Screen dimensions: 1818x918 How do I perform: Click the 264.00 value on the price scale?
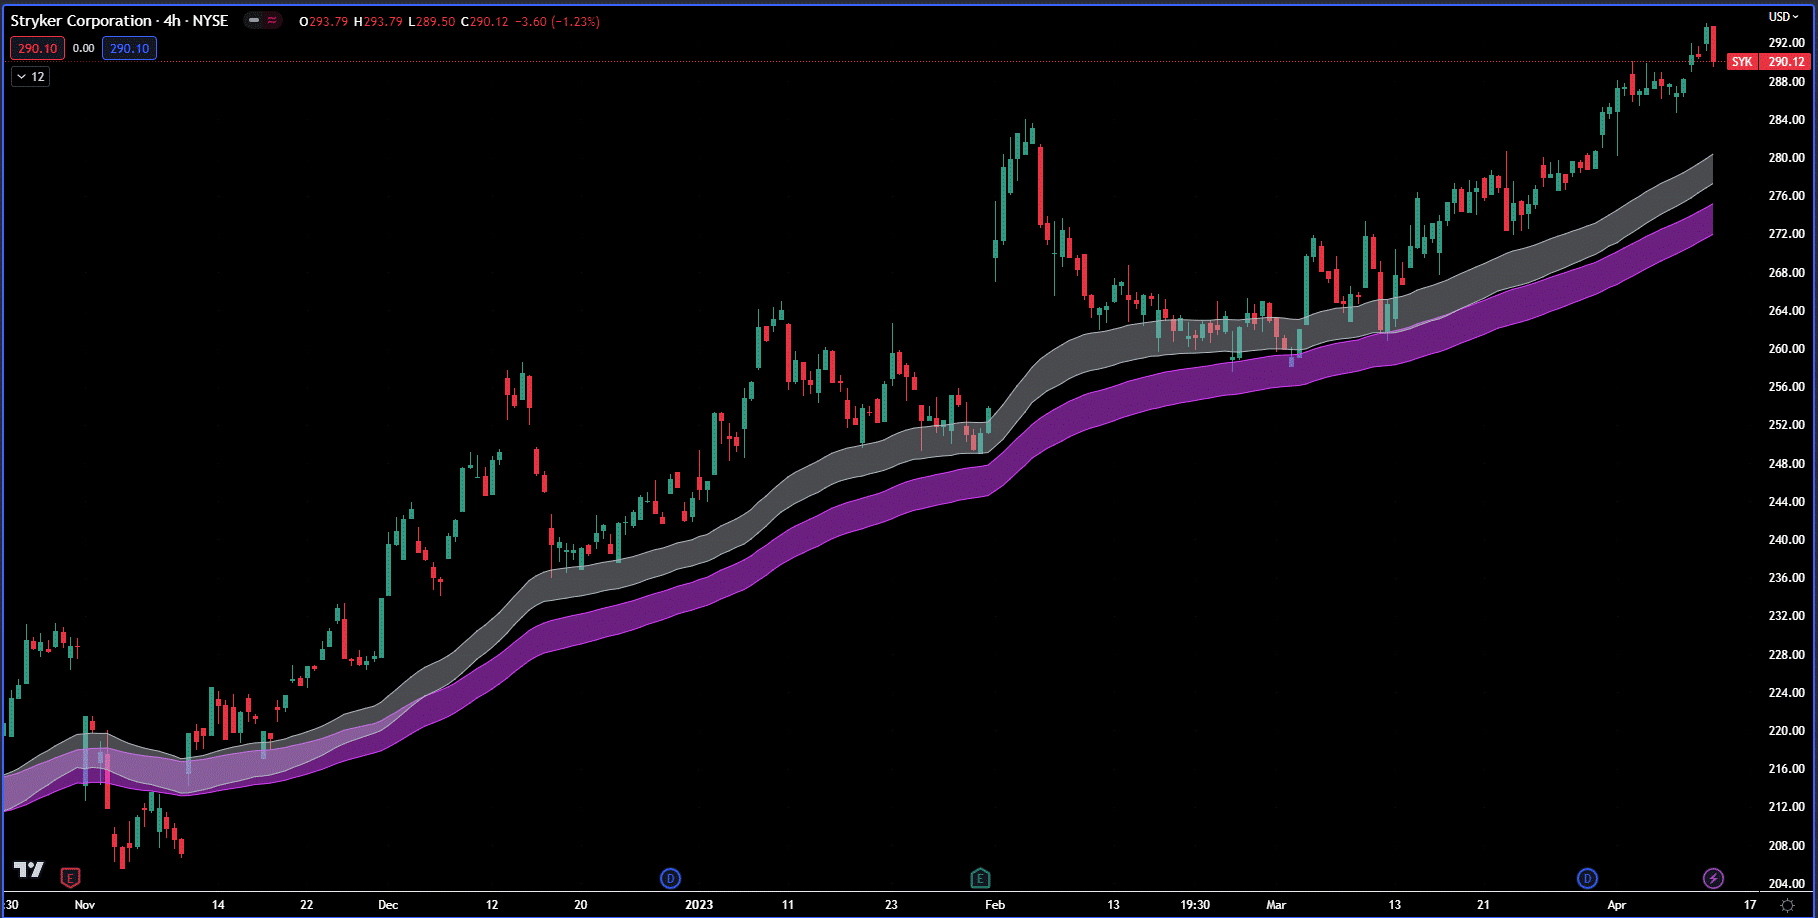1785,310
